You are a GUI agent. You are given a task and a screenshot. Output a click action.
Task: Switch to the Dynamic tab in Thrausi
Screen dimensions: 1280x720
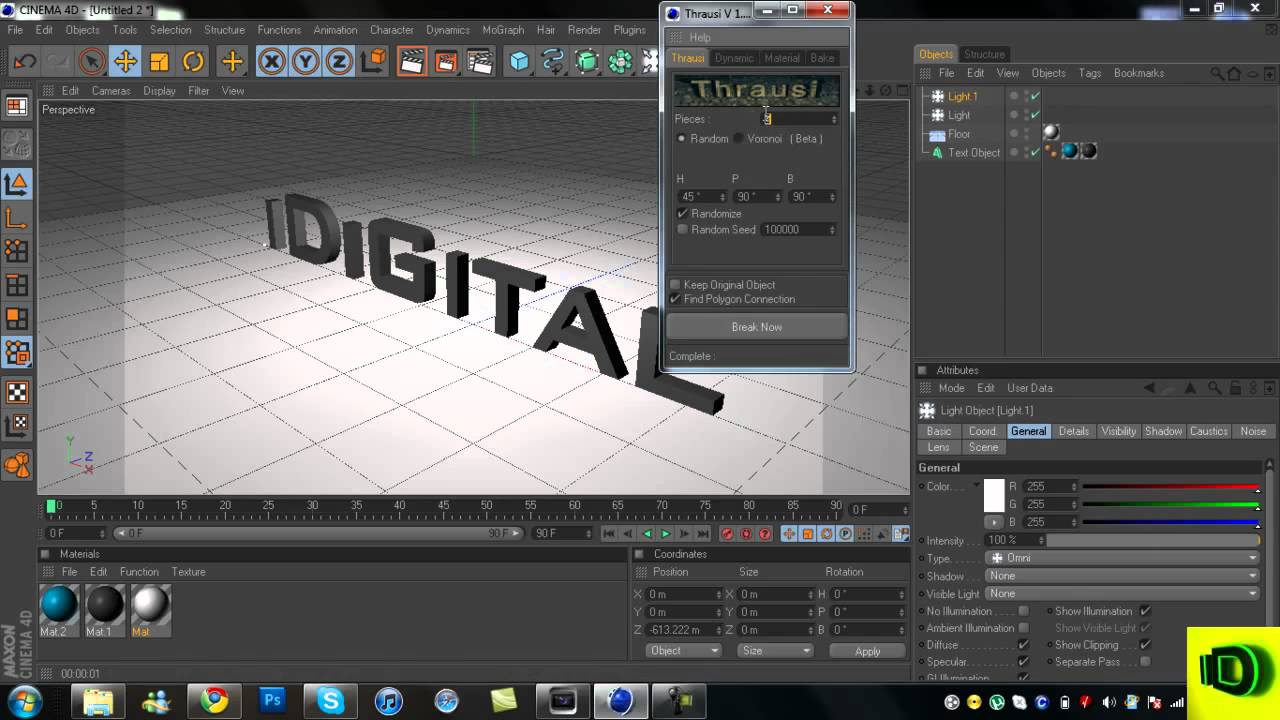coord(734,58)
